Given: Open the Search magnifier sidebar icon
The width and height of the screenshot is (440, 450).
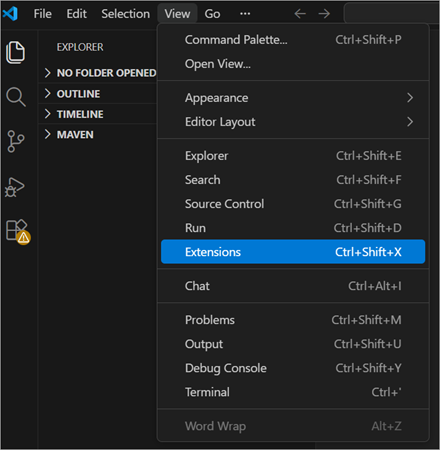Looking at the screenshot, I should coord(16,97).
